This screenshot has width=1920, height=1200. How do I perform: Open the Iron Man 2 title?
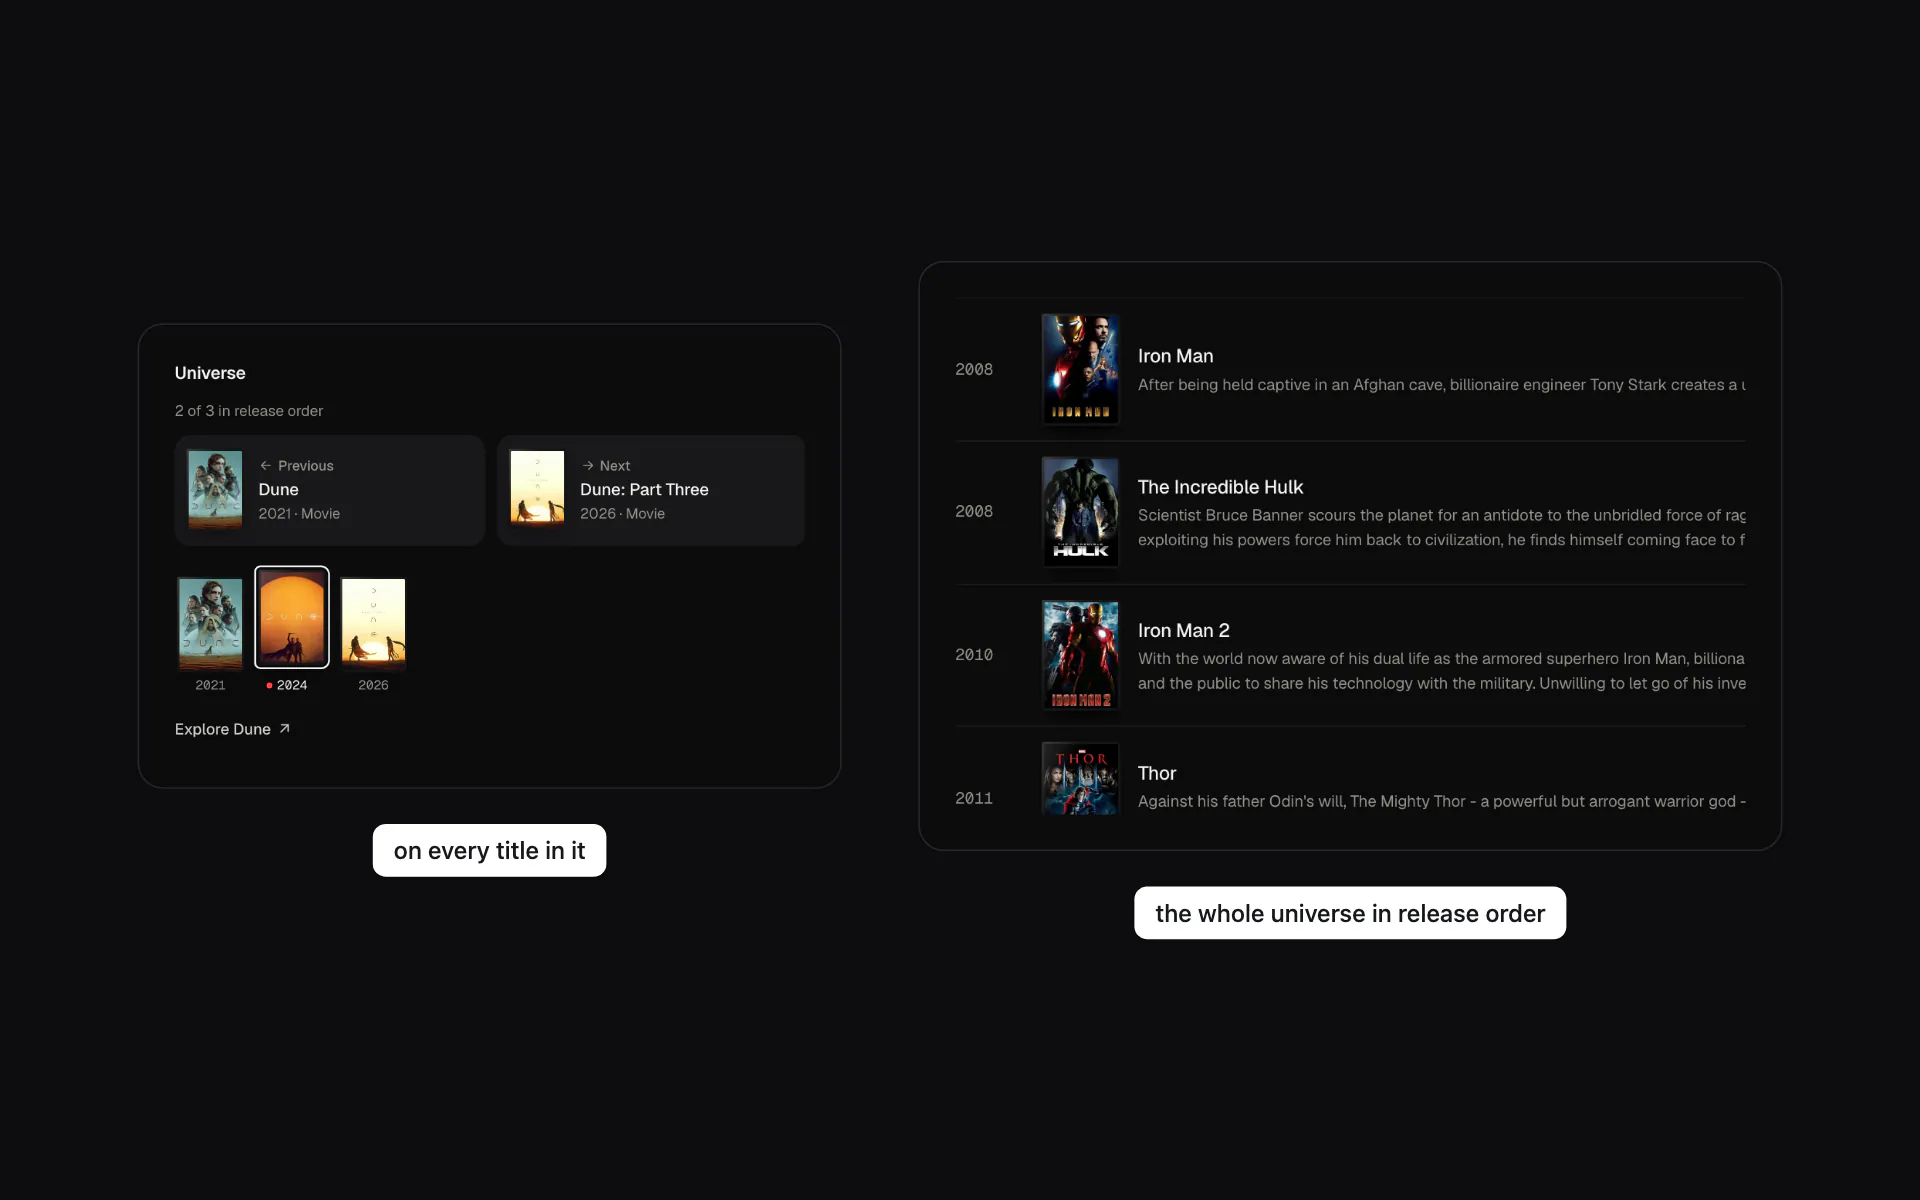click(x=1184, y=631)
